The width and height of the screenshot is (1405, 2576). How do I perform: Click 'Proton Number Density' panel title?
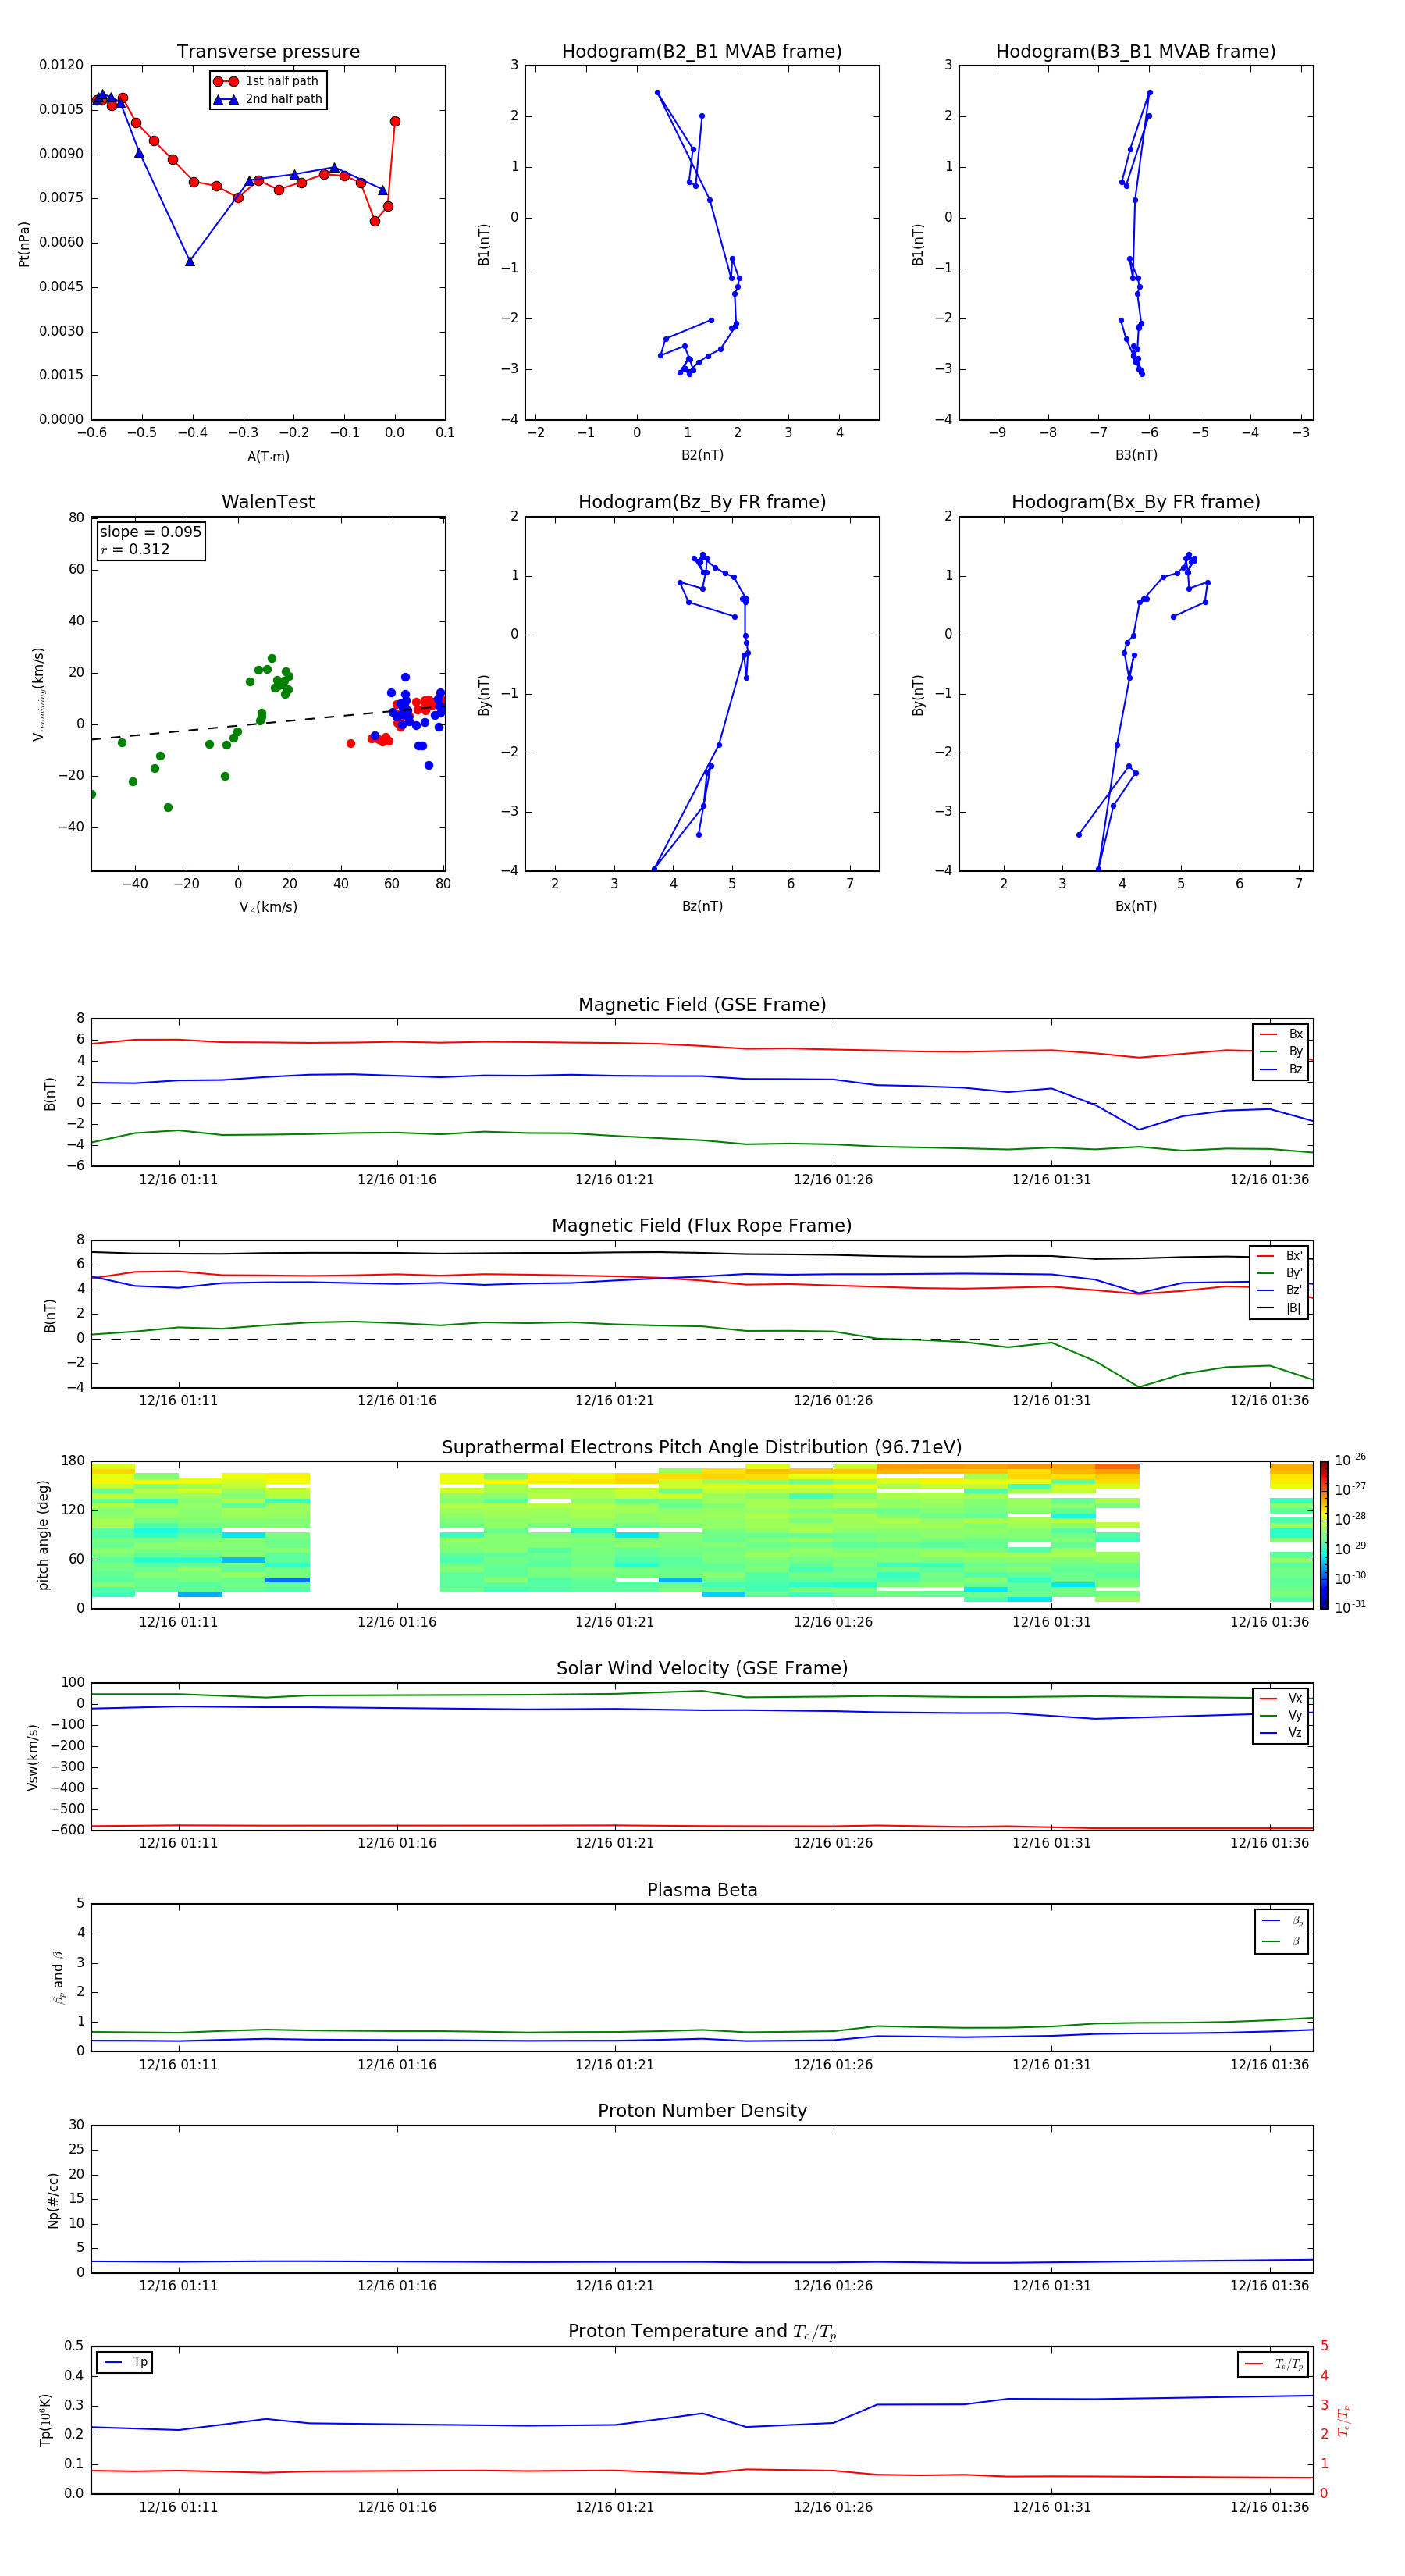click(702, 2111)
